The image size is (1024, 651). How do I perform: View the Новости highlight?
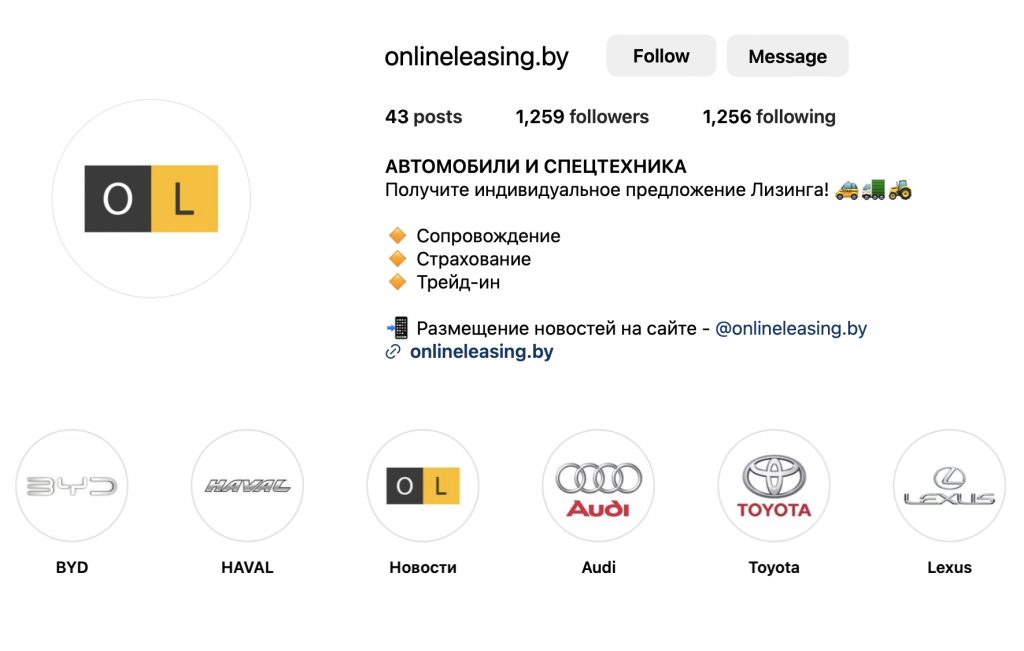(423, 486)
